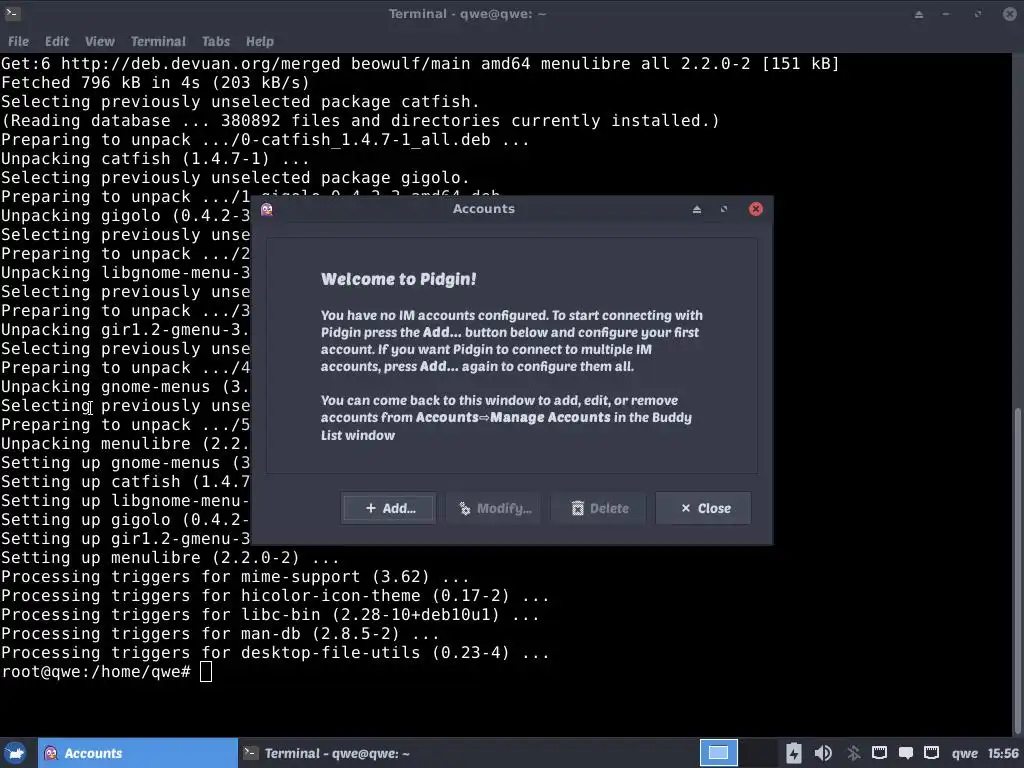Open the applications menu in the taskbar
This screenshot has width=1024, height=768.
click(16, 753)
